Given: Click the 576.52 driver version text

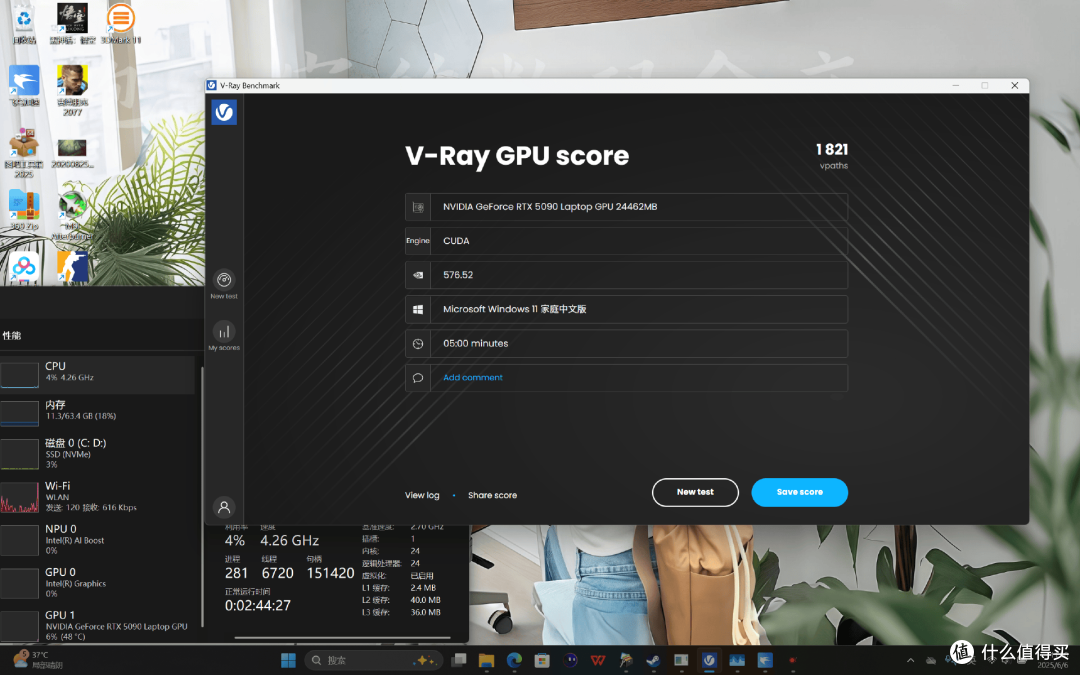Looking at the screenshot, I should click(458, 275).
